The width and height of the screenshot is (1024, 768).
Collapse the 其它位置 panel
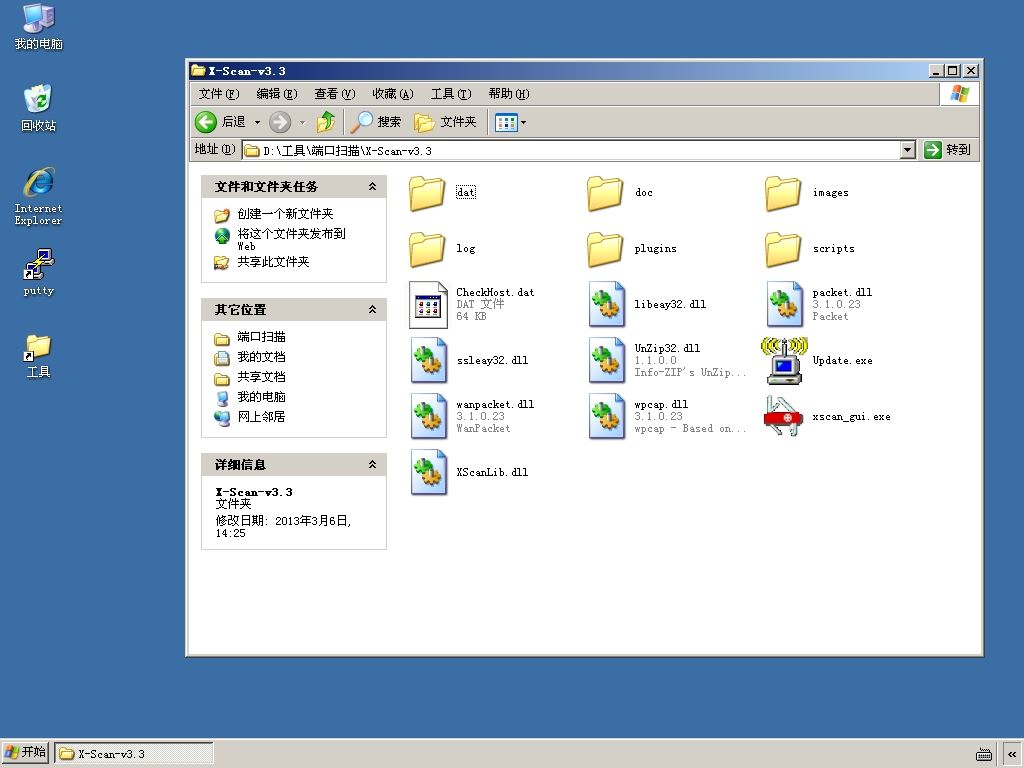372,310
